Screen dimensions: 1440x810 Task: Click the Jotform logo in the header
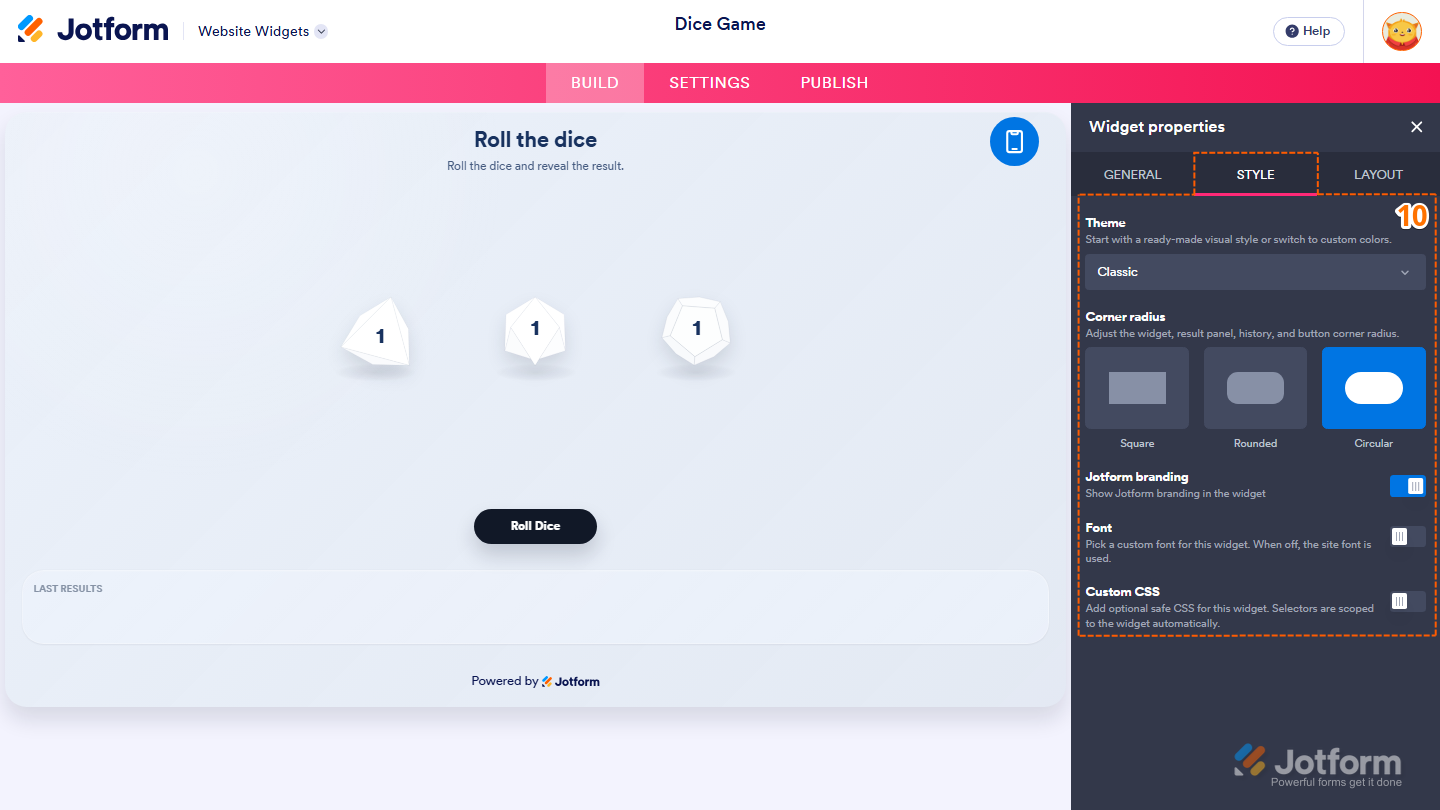pos(93,30)
